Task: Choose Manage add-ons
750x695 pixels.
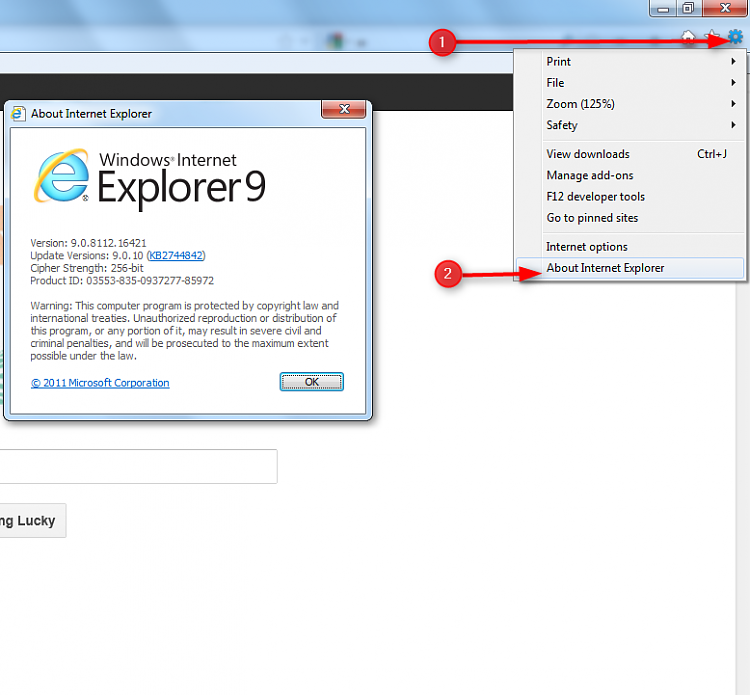Action: [630, 175]
